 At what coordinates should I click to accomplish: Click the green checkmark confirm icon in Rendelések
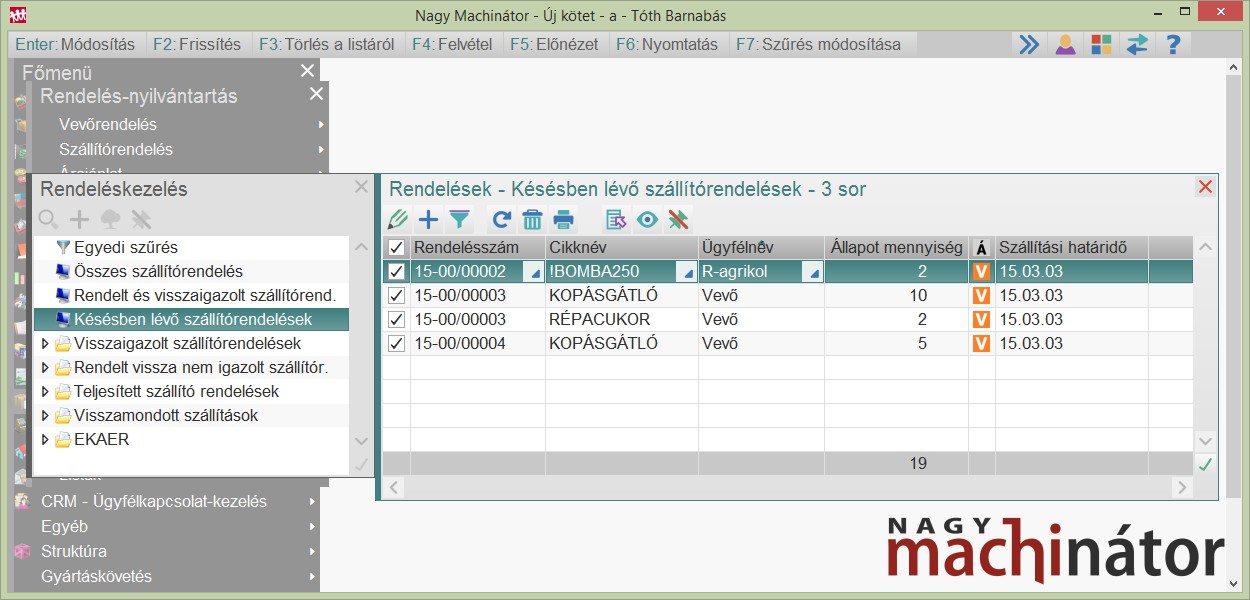[1205, 464]
